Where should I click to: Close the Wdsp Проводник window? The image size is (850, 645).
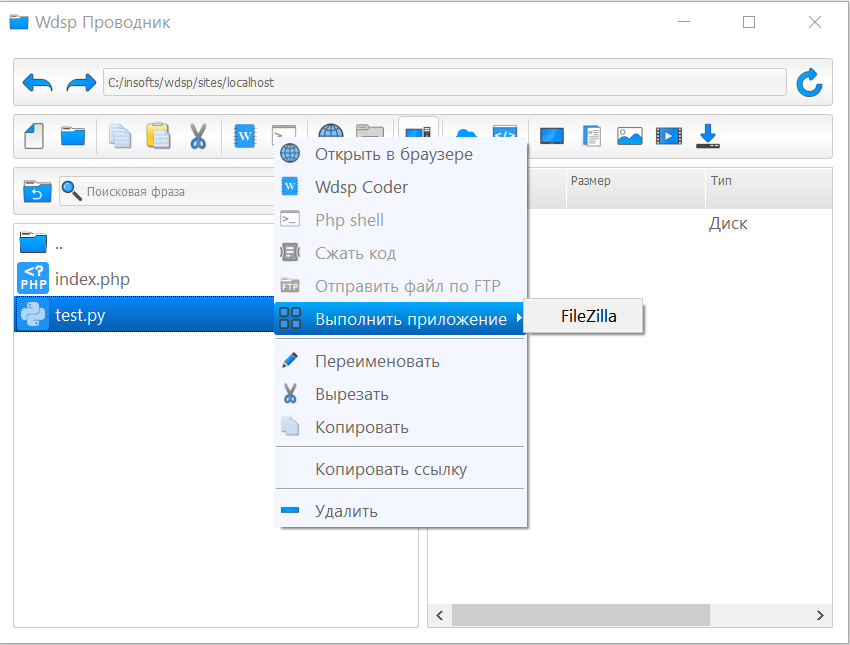point(815,22)
